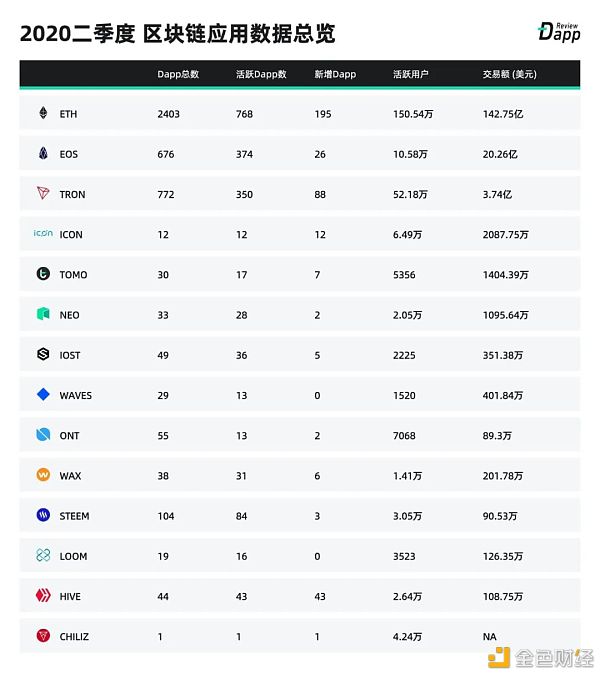Click the TOMO round black icon
The image size is (600, 674).
point(43,274)
